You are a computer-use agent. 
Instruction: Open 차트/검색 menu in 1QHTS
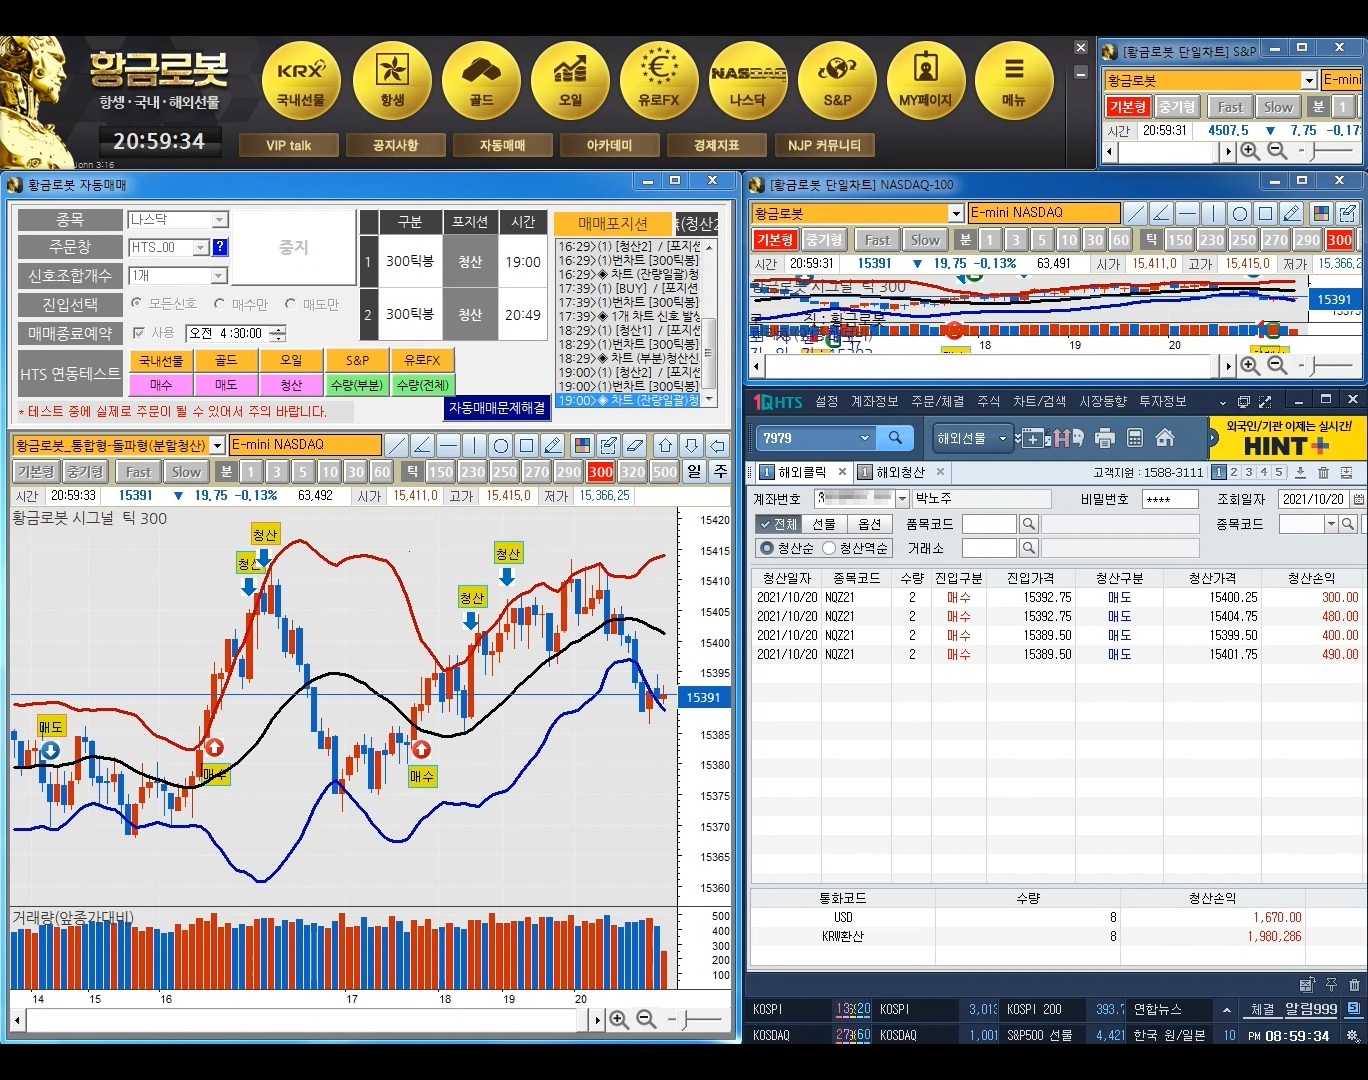coord(1040,401)
